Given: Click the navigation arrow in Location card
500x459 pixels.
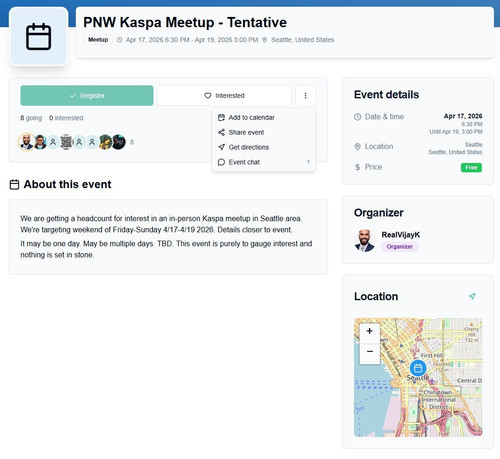Looking at the screenshot, I should (x=472, y=296).
